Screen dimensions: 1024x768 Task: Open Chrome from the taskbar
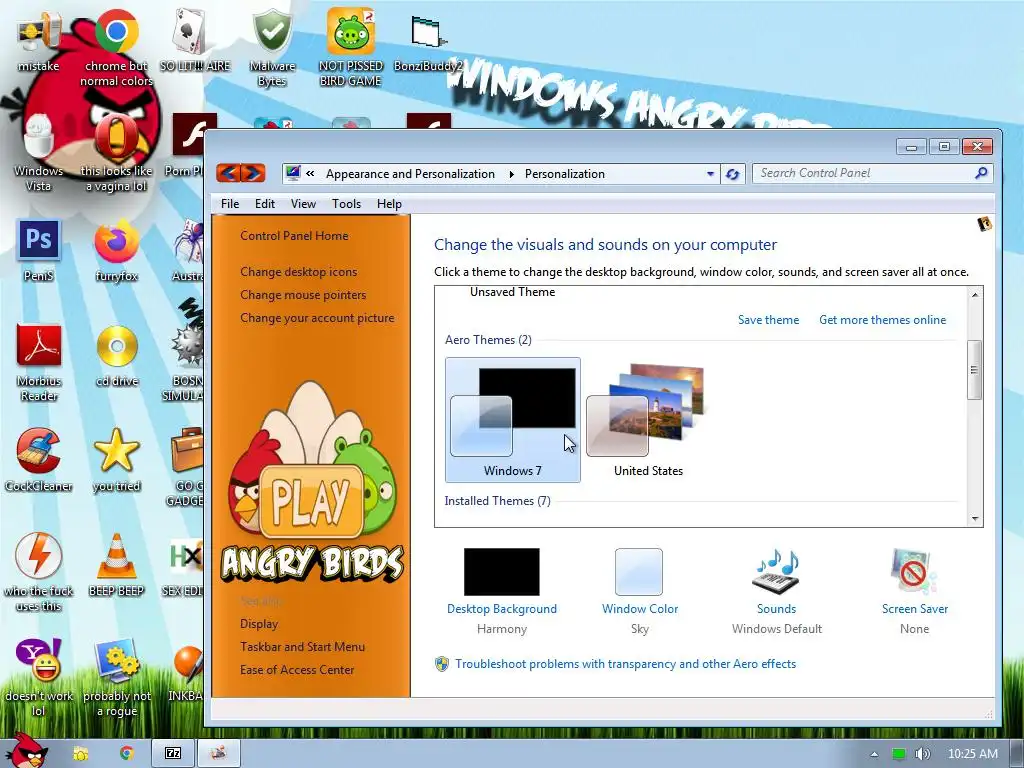click(127, 754)
